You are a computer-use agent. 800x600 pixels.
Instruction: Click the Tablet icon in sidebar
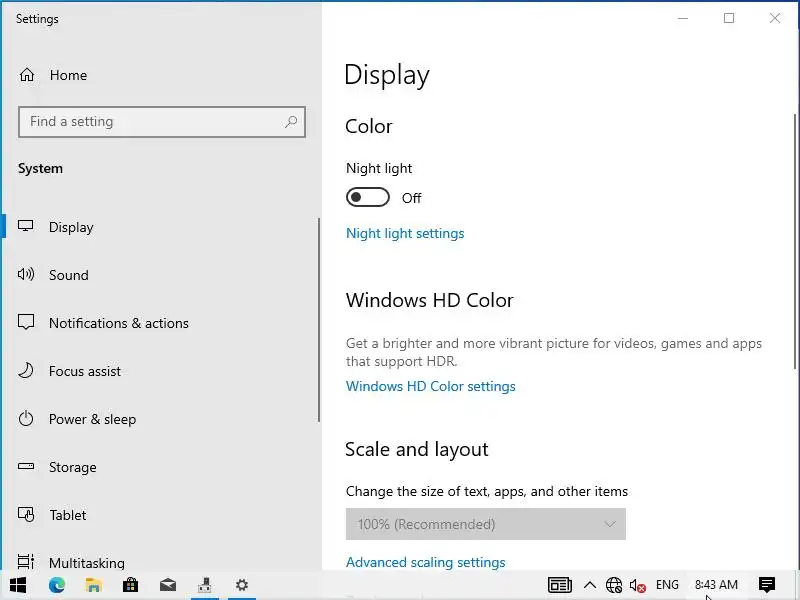(x=26, y=514)
